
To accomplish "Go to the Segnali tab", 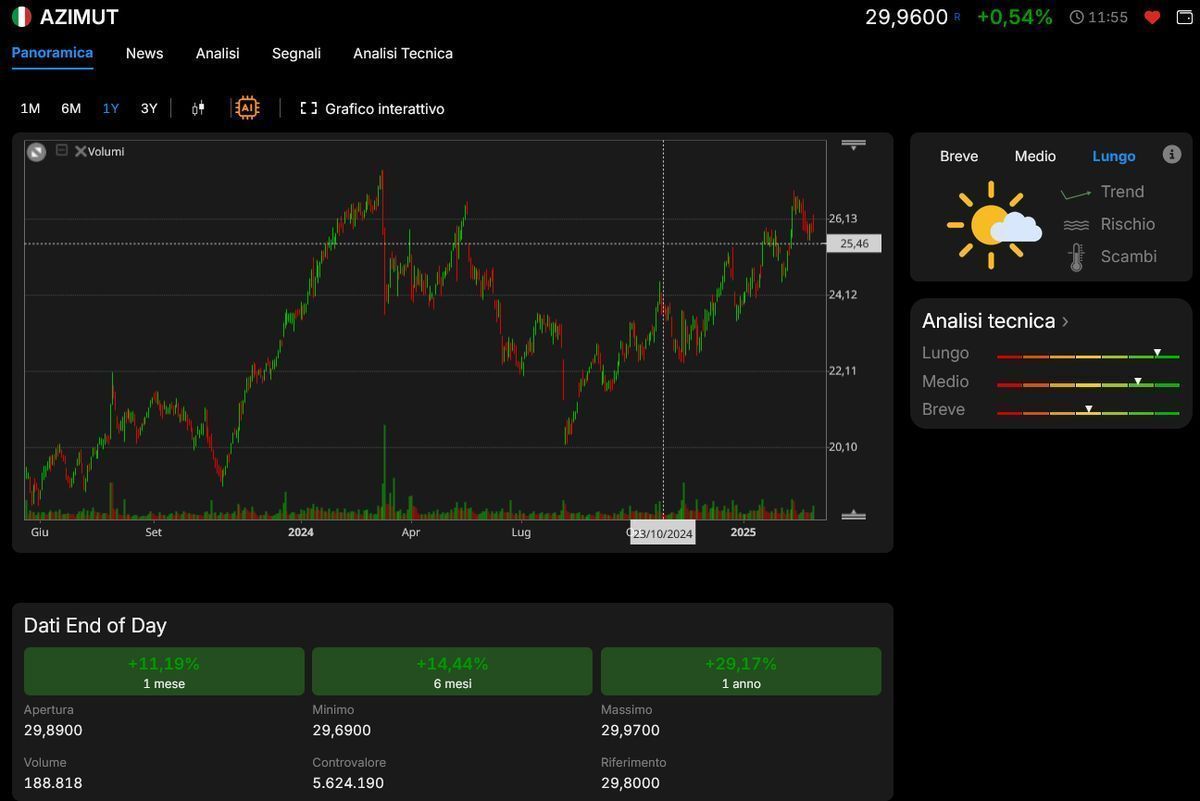I will (296, 53).
